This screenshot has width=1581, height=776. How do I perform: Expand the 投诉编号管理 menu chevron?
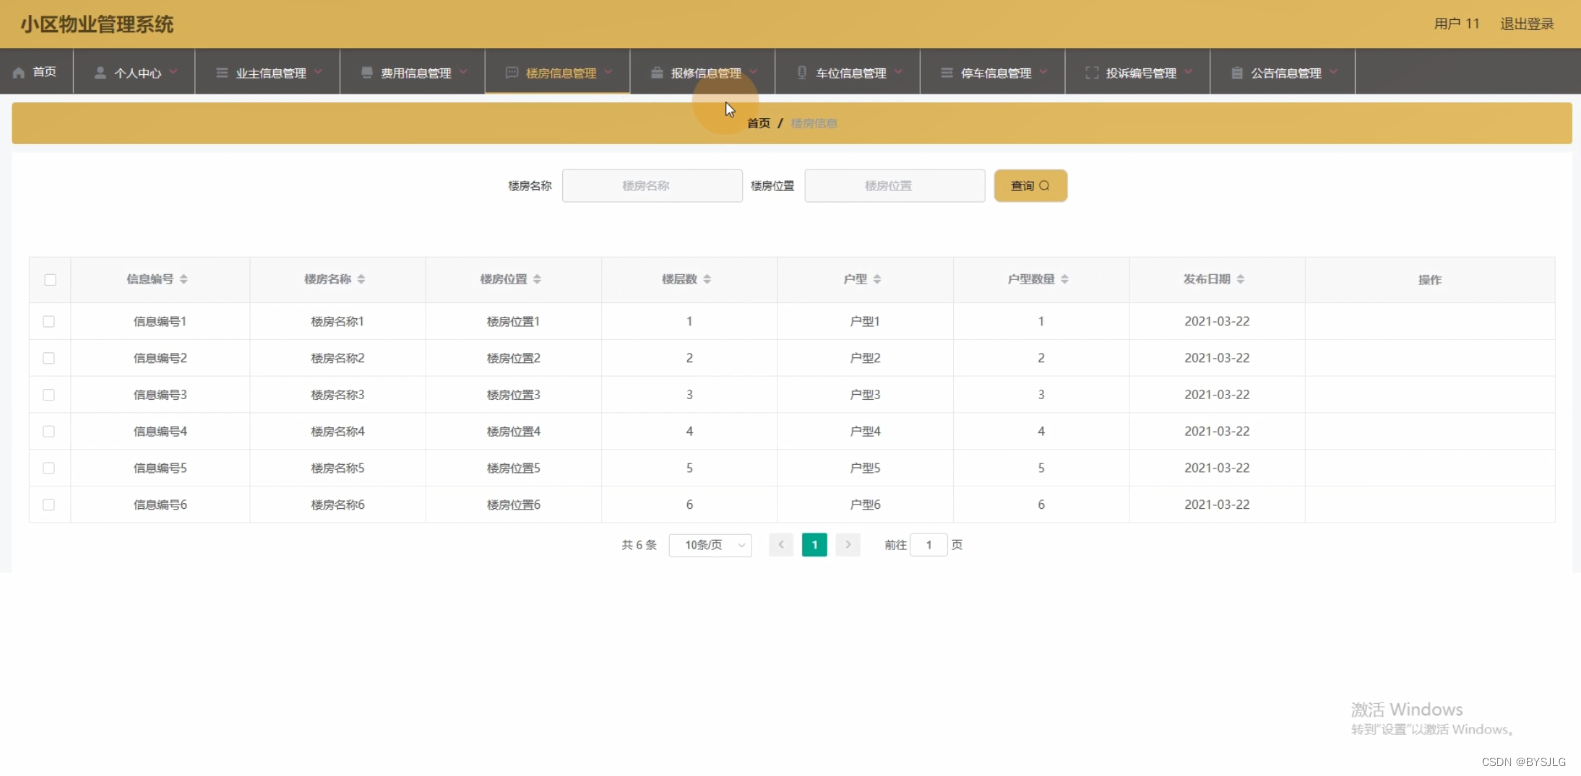point(1188,72)
